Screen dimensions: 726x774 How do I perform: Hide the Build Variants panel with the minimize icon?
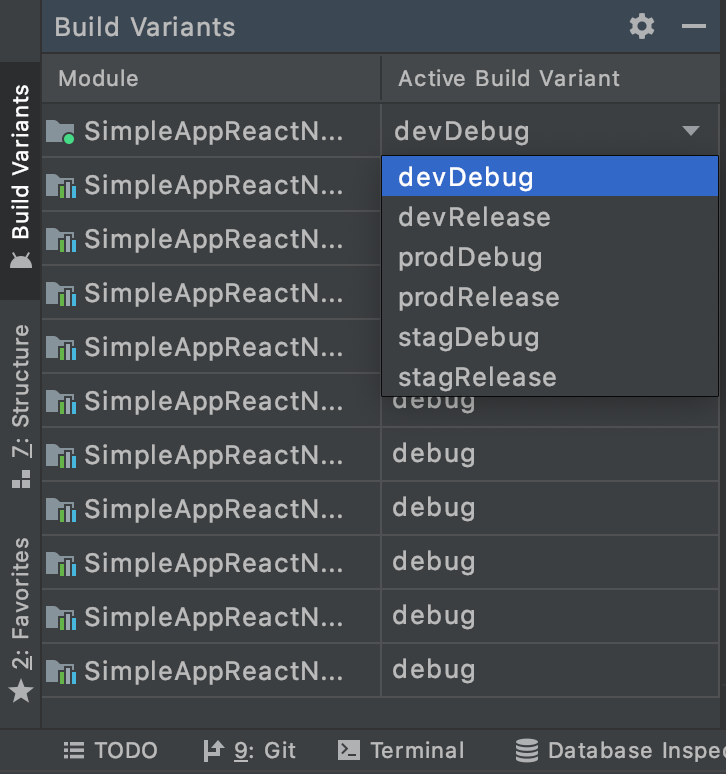tap(693, 27)
